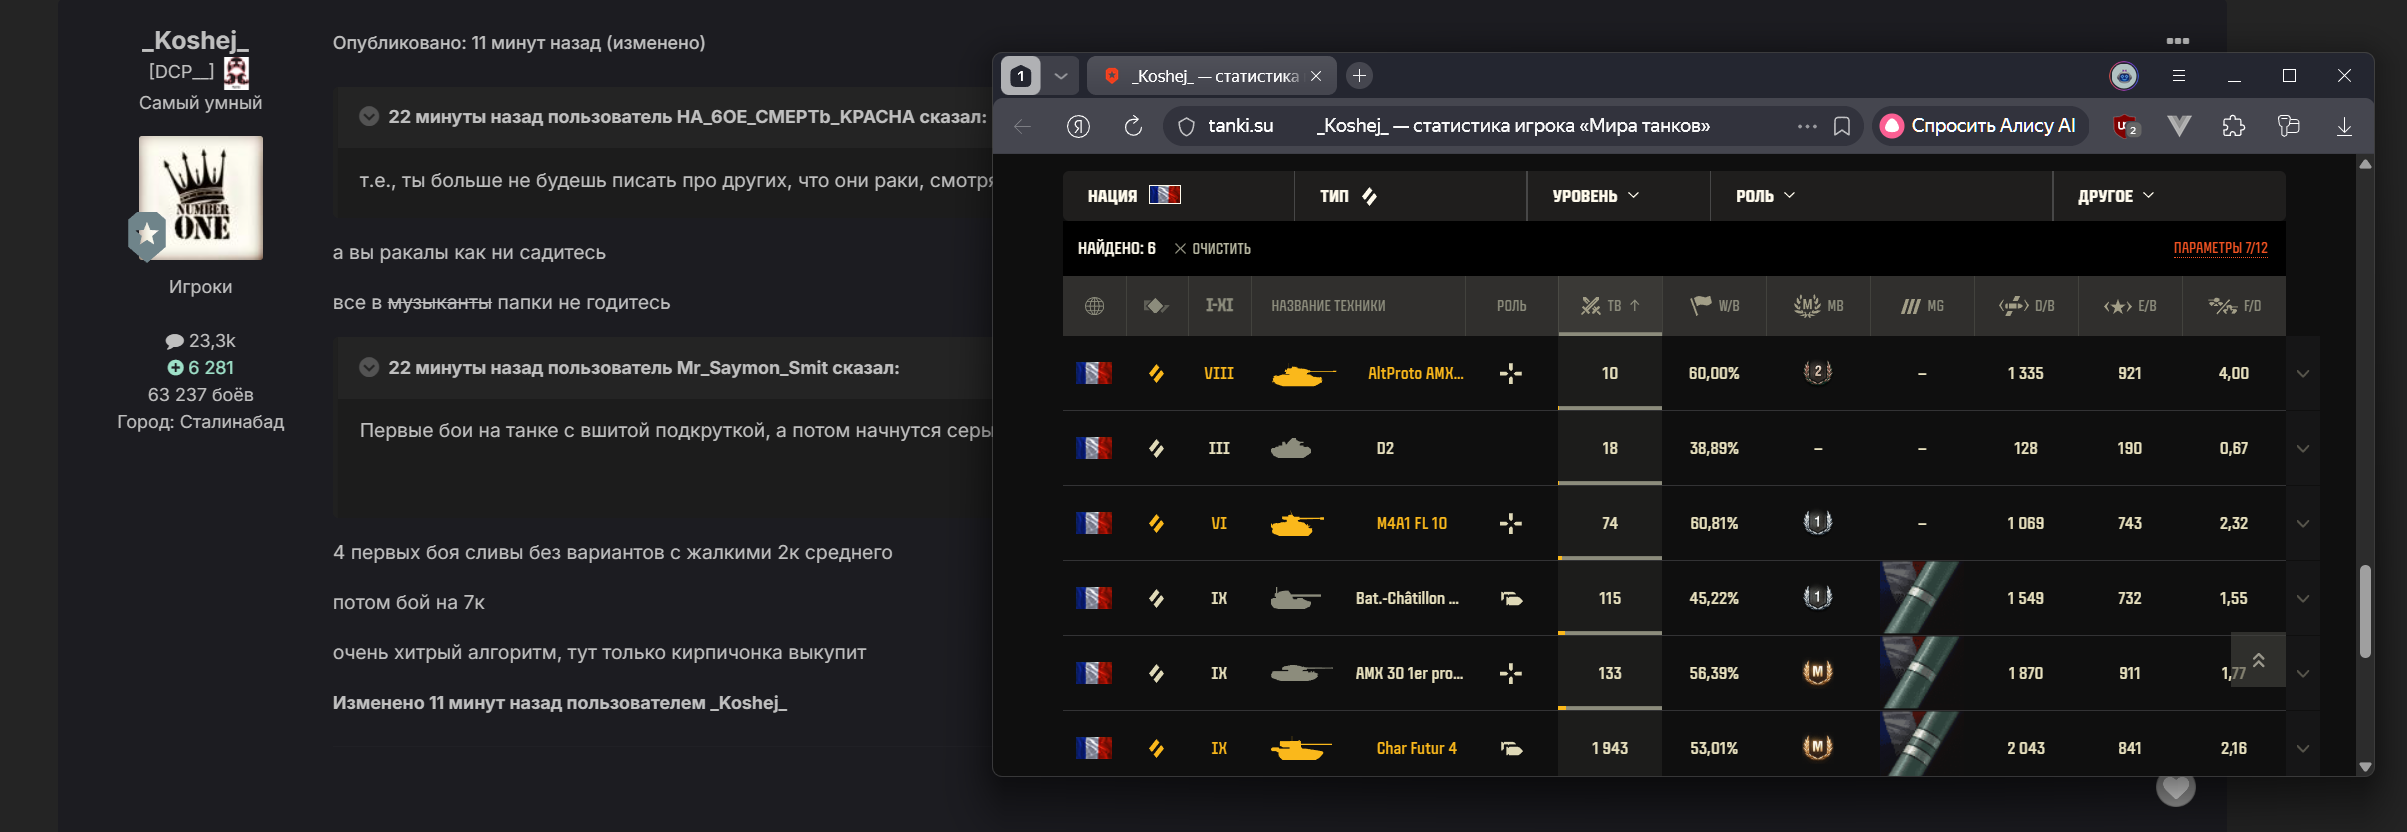This screenshot has height=832, width=2407.
Task: Collapse the НА_6ОЕ_СМЕРТЬ_КРАСНА quote block
Action: coord(369,116)
